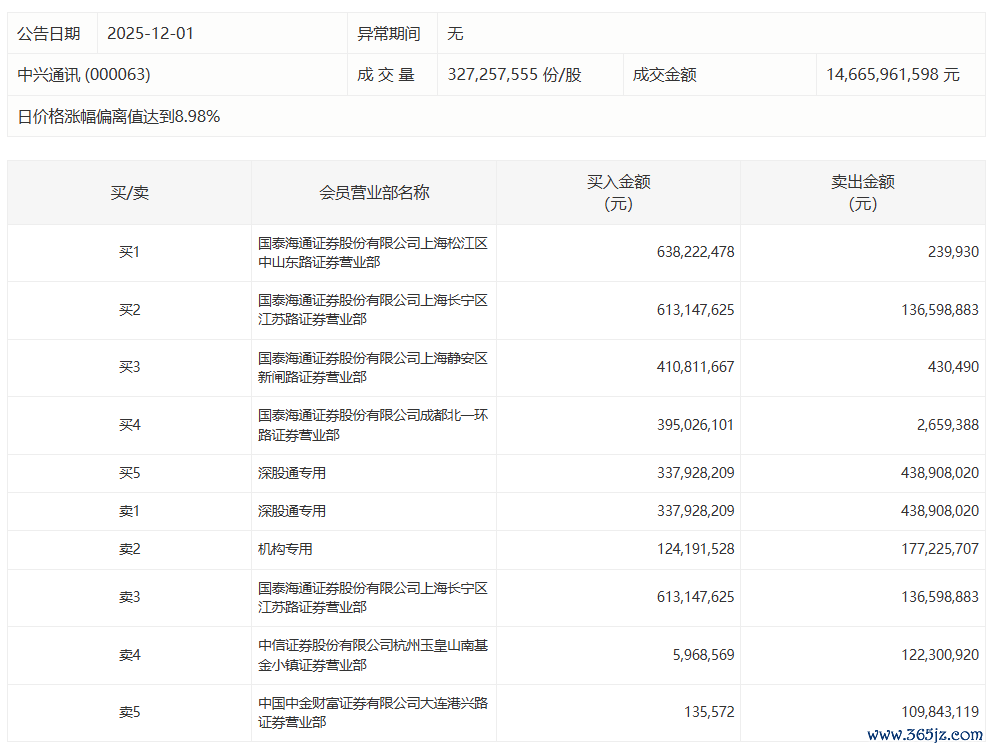Select the 买2 row label
Image resolution: width=990 pixels, height=750 pixels.
[129, 310]
